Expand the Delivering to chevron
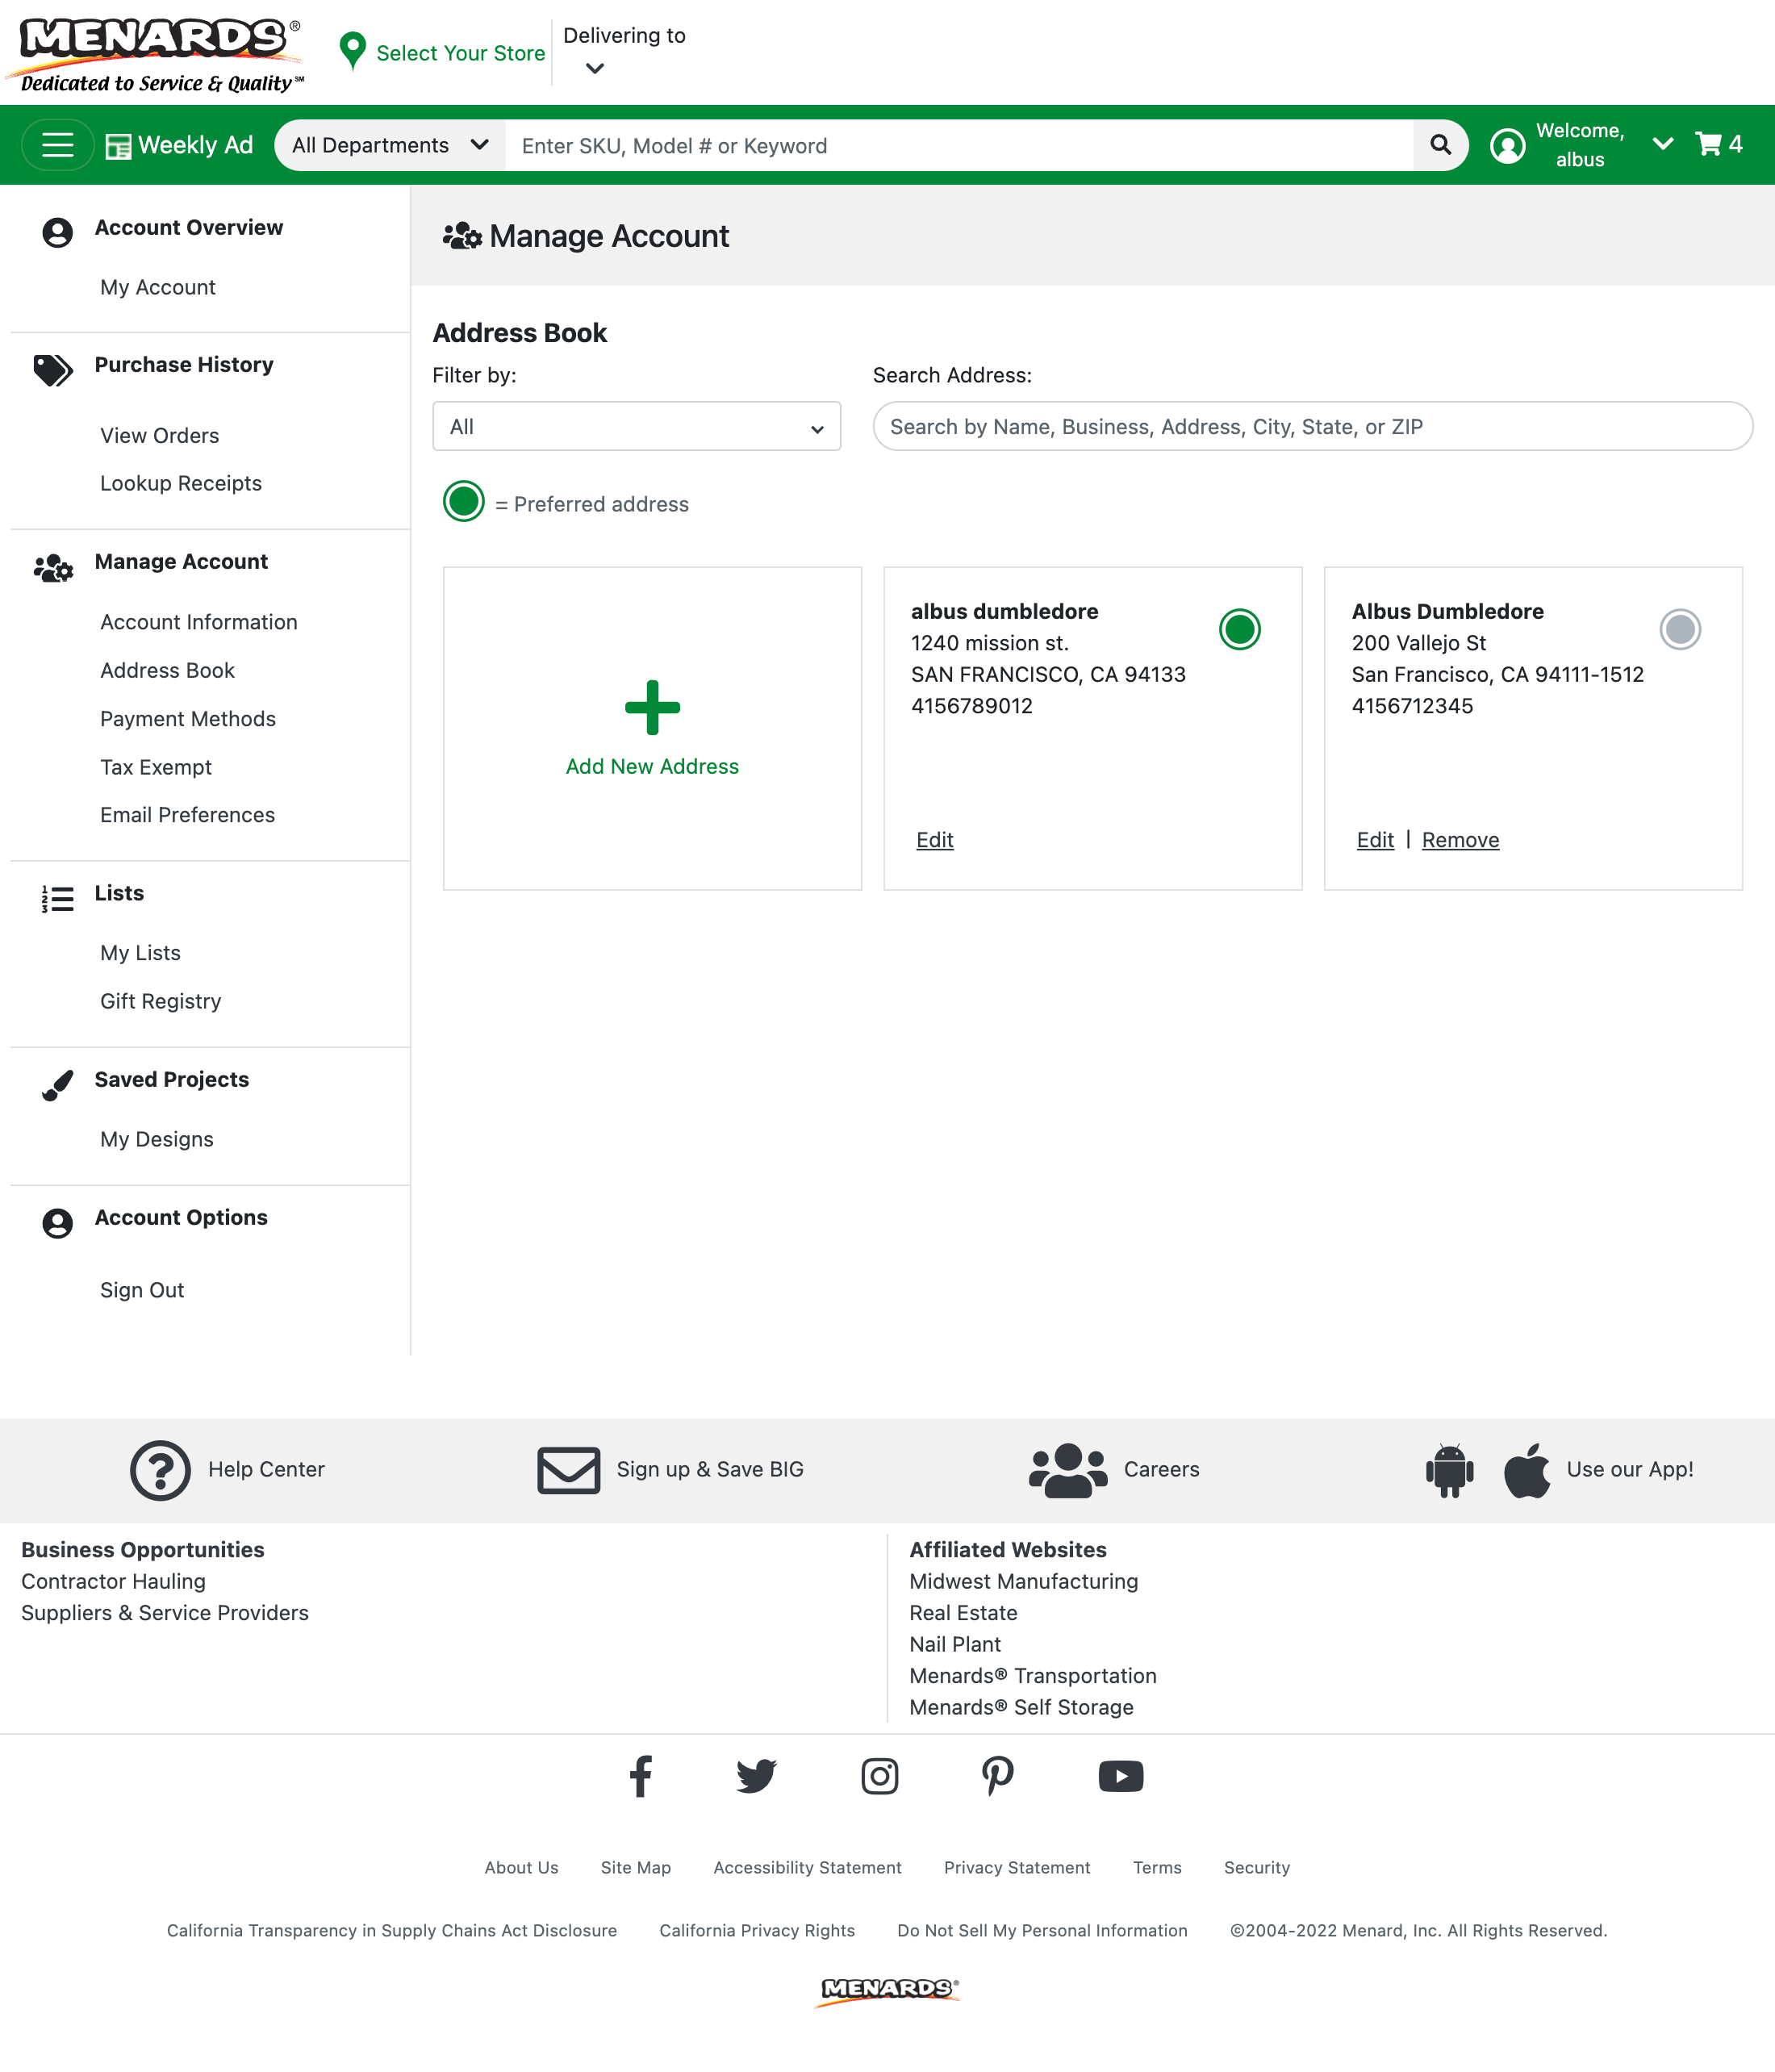Viewport: 1775px width, 2072px height. 595,69
